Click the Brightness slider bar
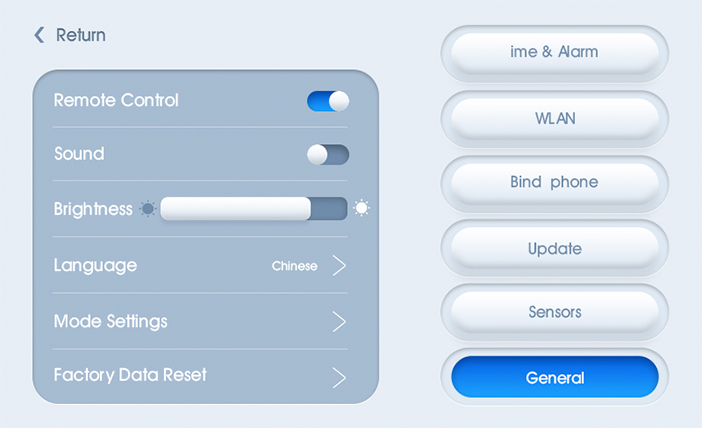The width and height of the screenshot is (702, 428). (x=253, y=208)
